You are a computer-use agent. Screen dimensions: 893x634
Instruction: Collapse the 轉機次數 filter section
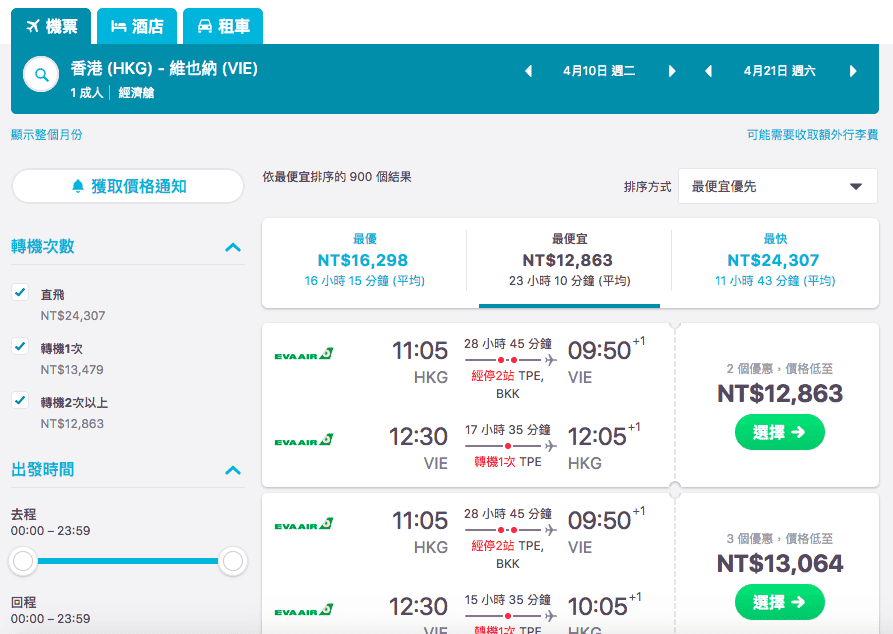(x=233, y=247)
